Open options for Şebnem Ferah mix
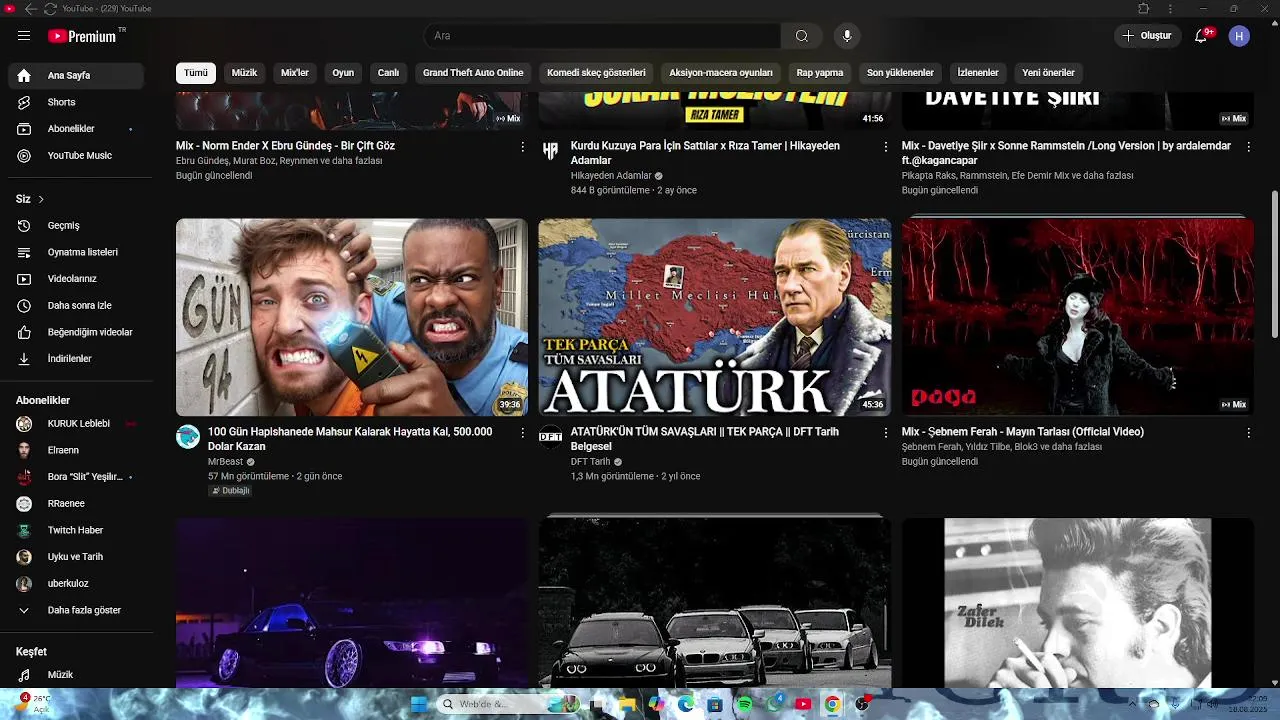 coord(1248,433)
